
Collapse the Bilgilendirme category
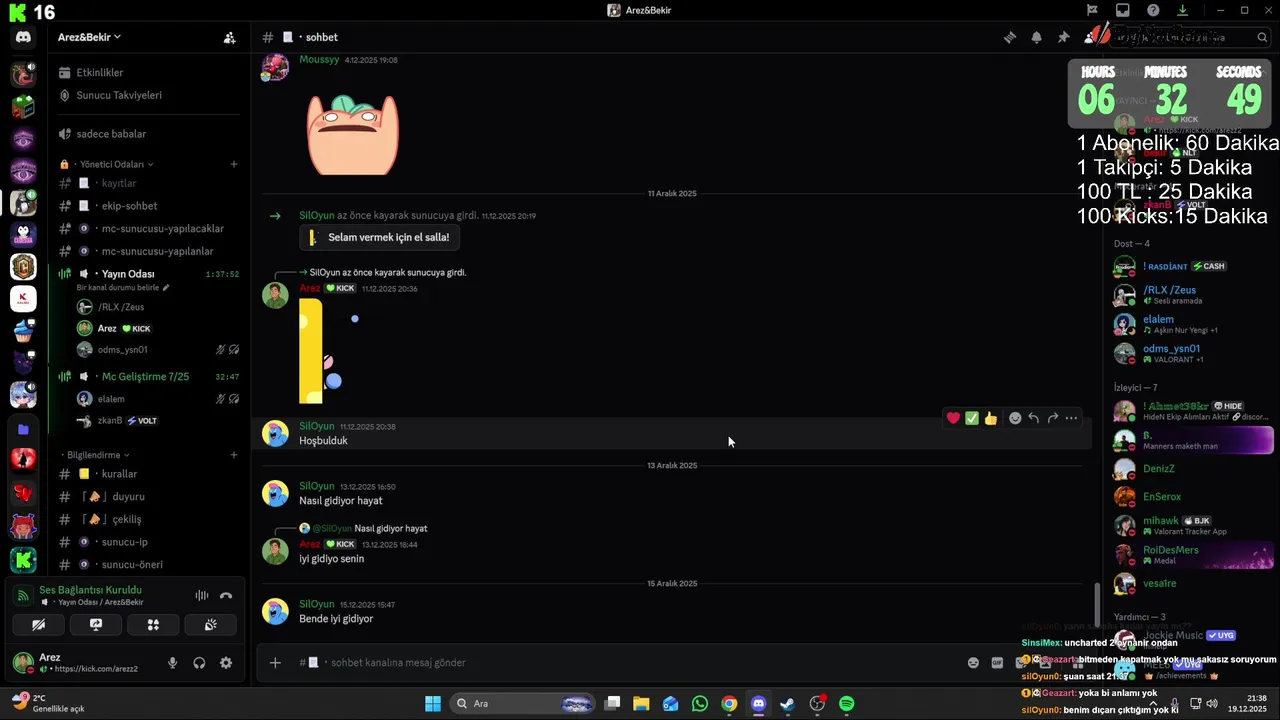pyautogui.click(x=99, y=455)
